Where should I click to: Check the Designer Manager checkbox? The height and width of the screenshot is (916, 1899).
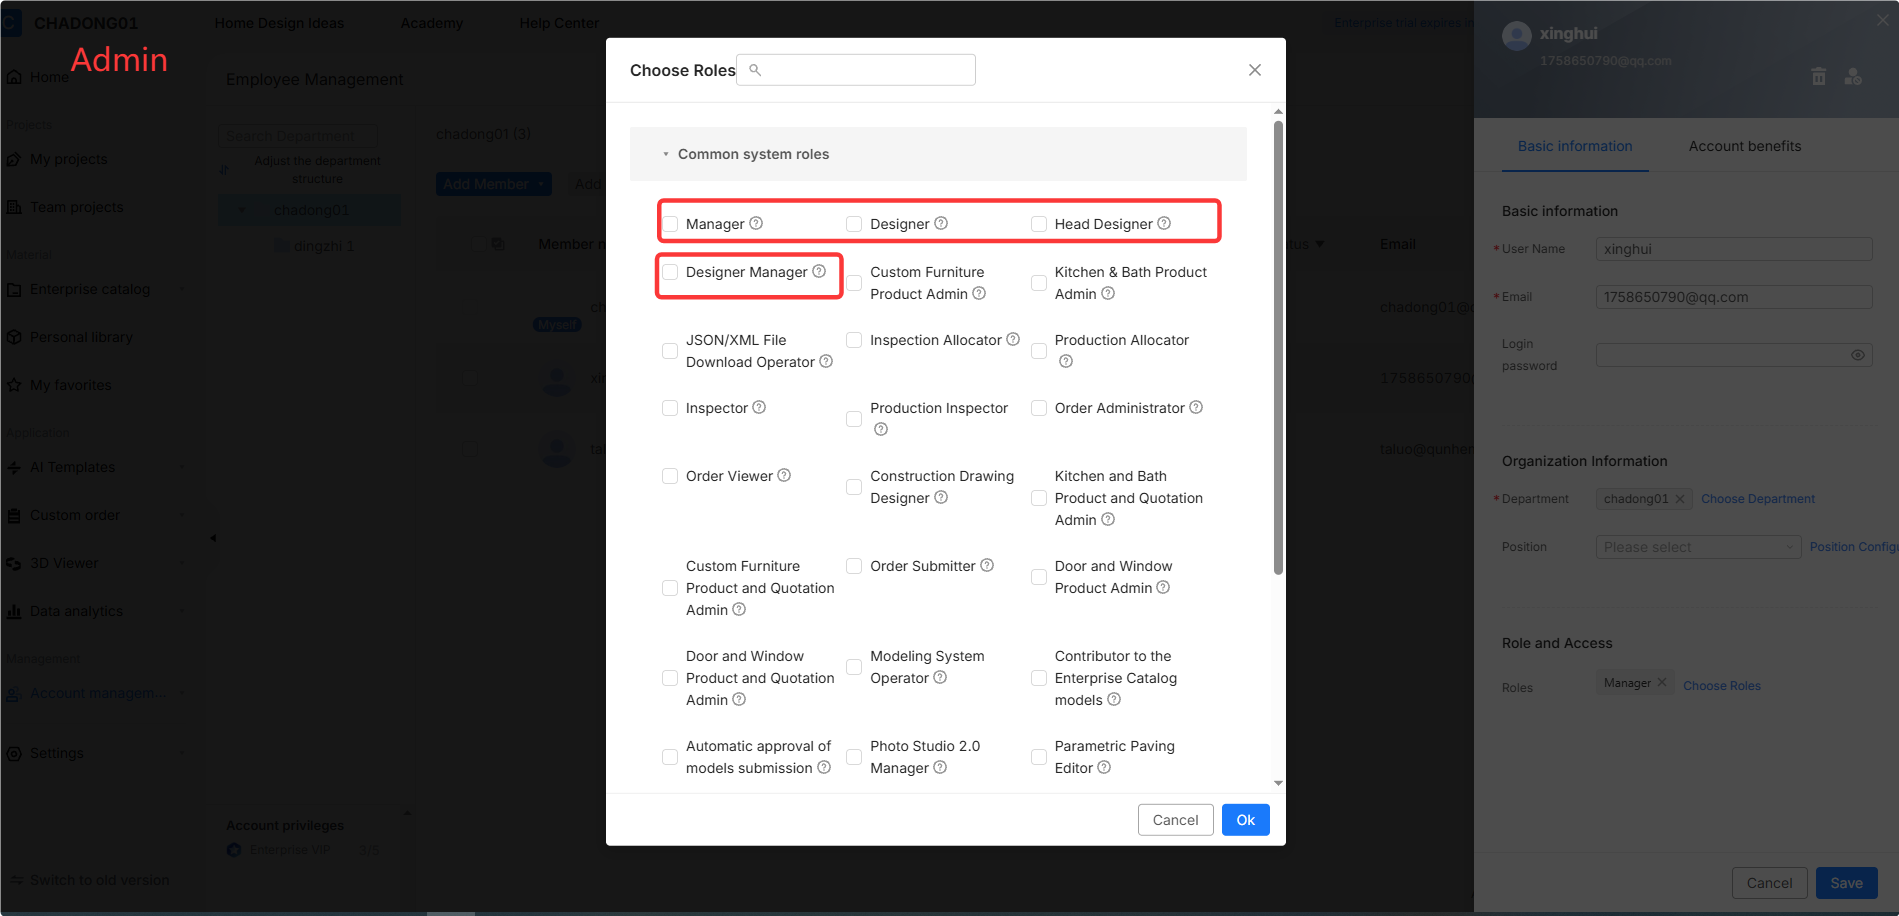[x=670, y=272]
